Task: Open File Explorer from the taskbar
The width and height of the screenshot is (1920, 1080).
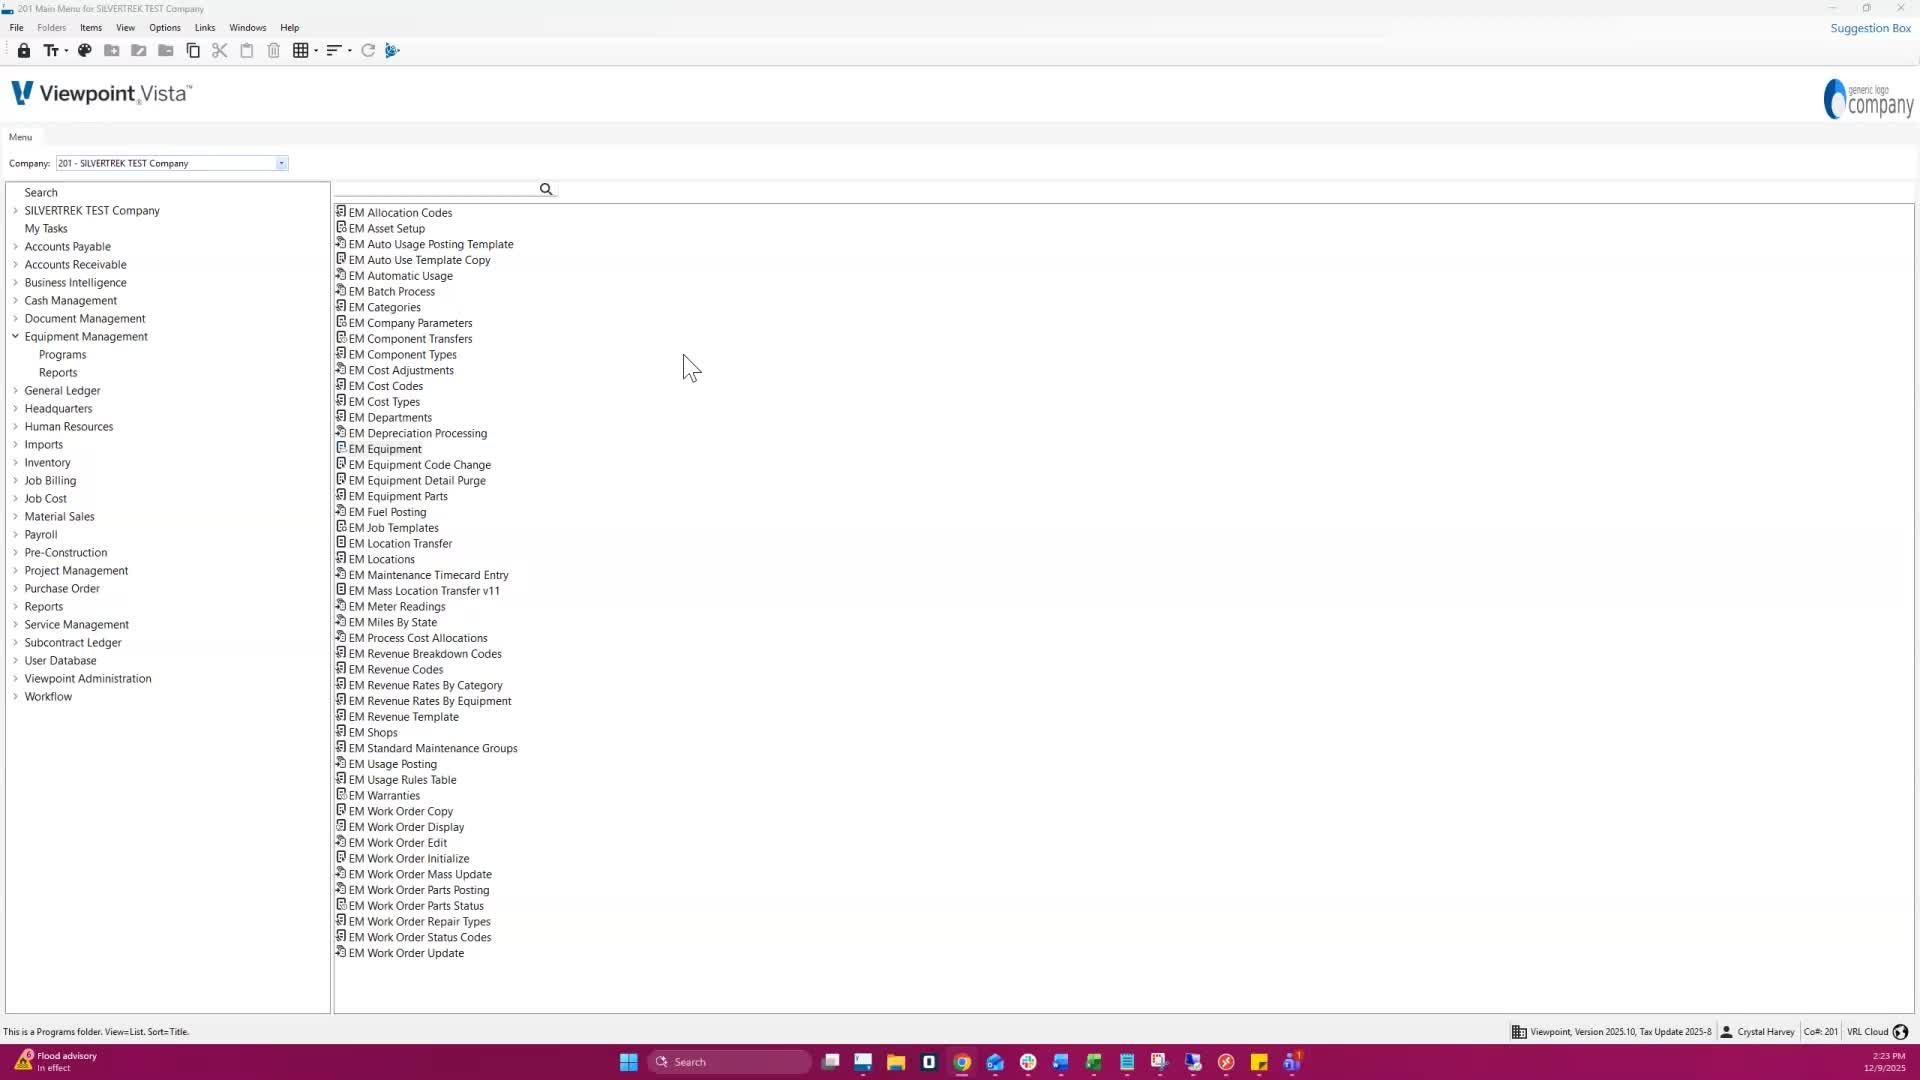Action: [x=896, y=1062]
